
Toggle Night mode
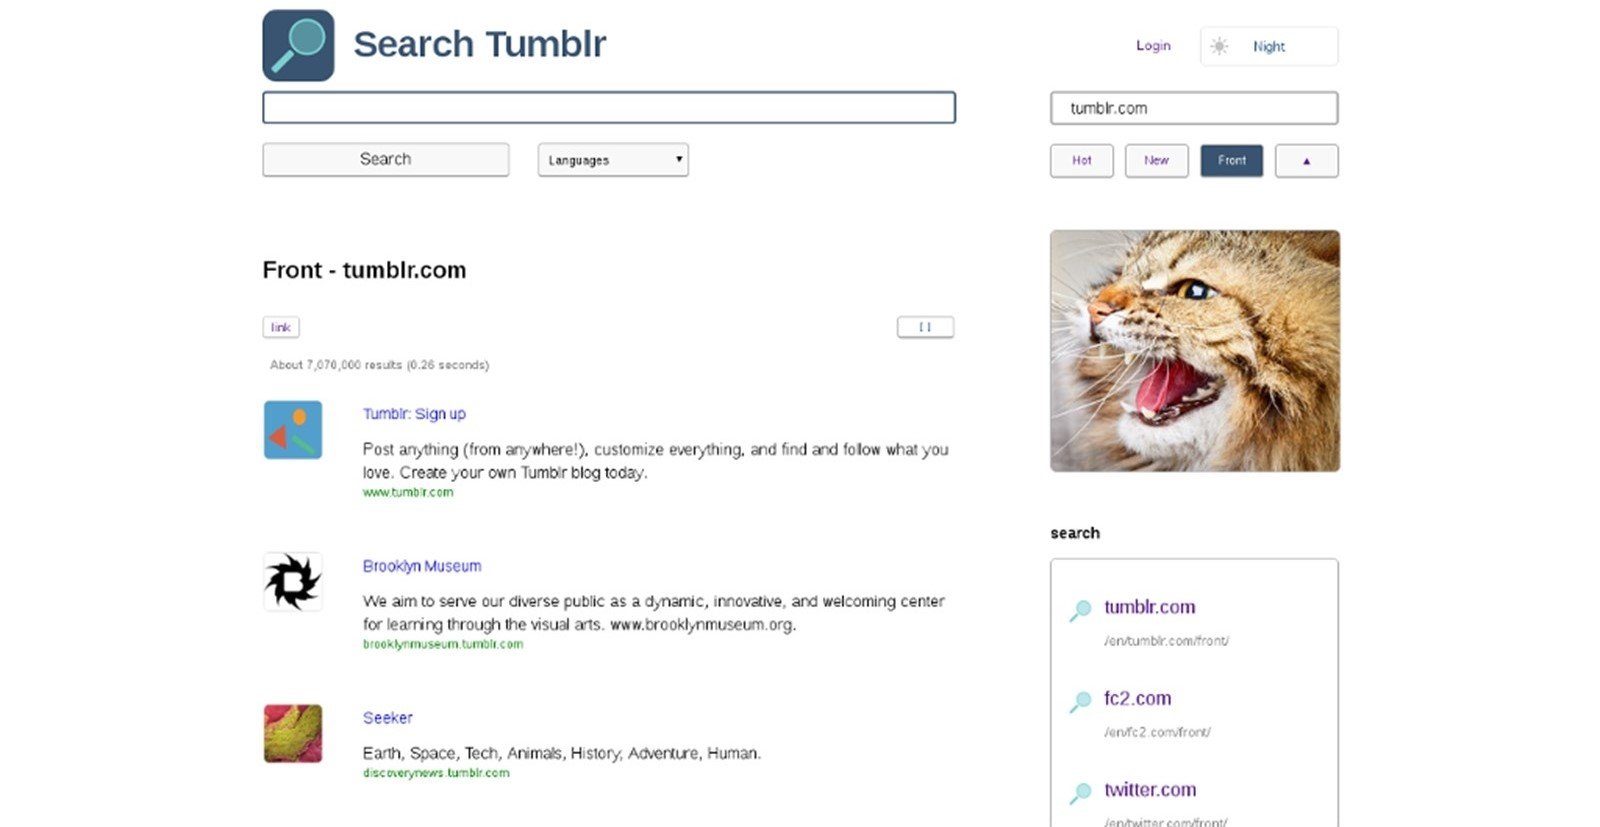coord(1269,46)
